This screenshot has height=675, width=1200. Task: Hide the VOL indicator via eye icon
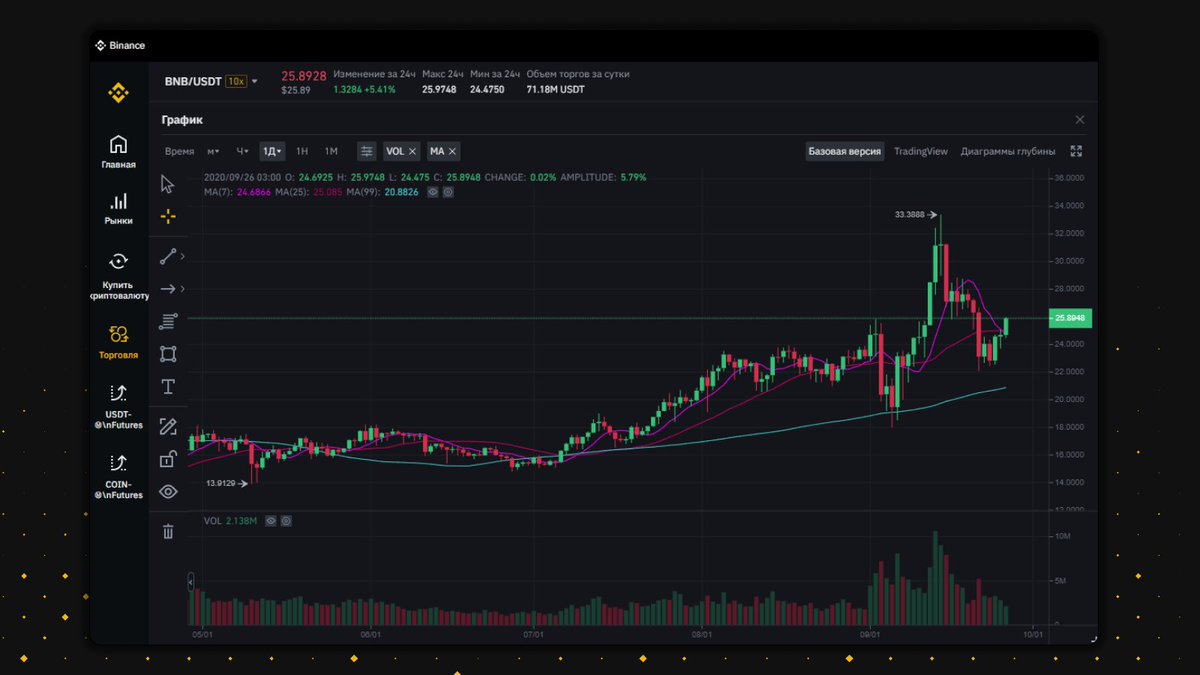(x=271, y=521)
